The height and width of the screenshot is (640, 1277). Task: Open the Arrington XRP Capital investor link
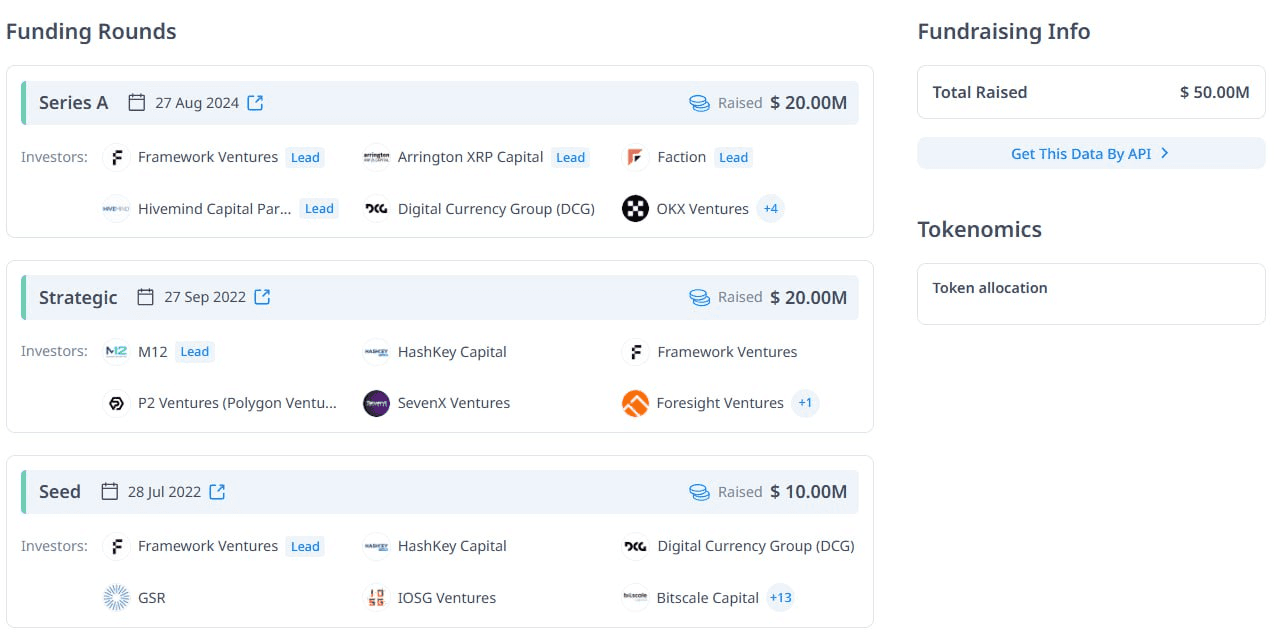point(470,157)
